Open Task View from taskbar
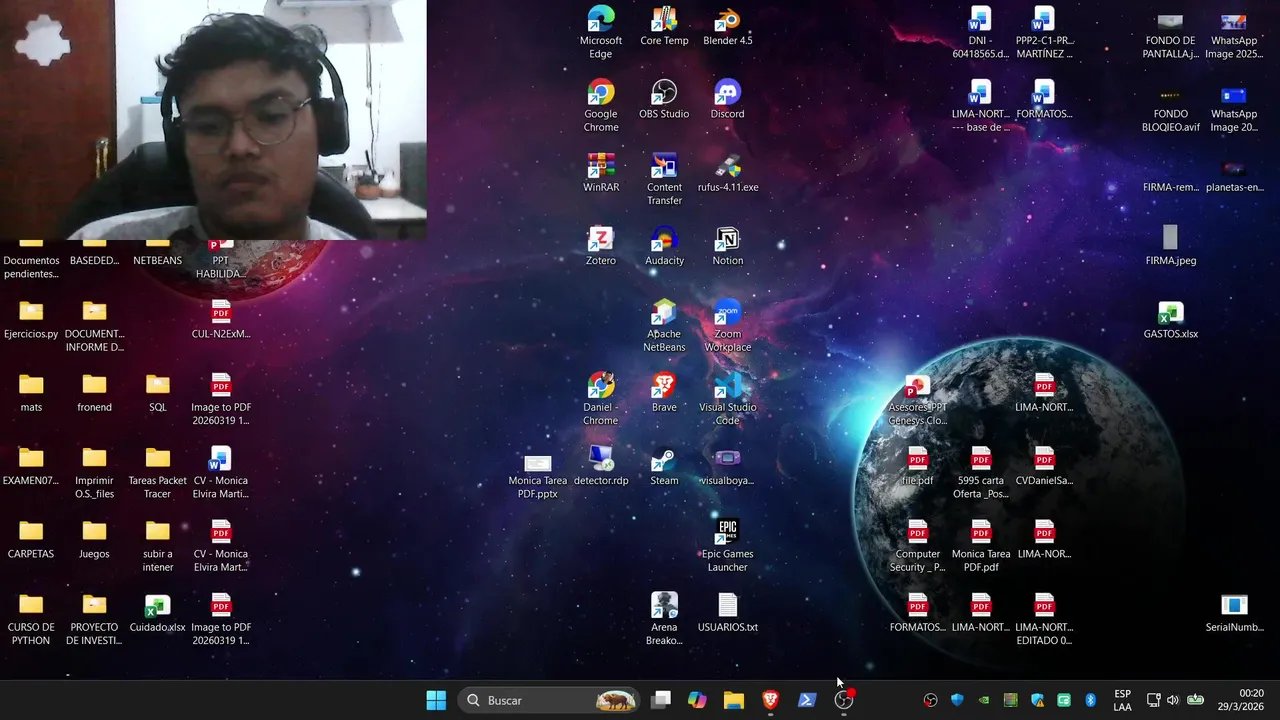The width and height of the screenshot is (1280, 720). coord(661,700)
